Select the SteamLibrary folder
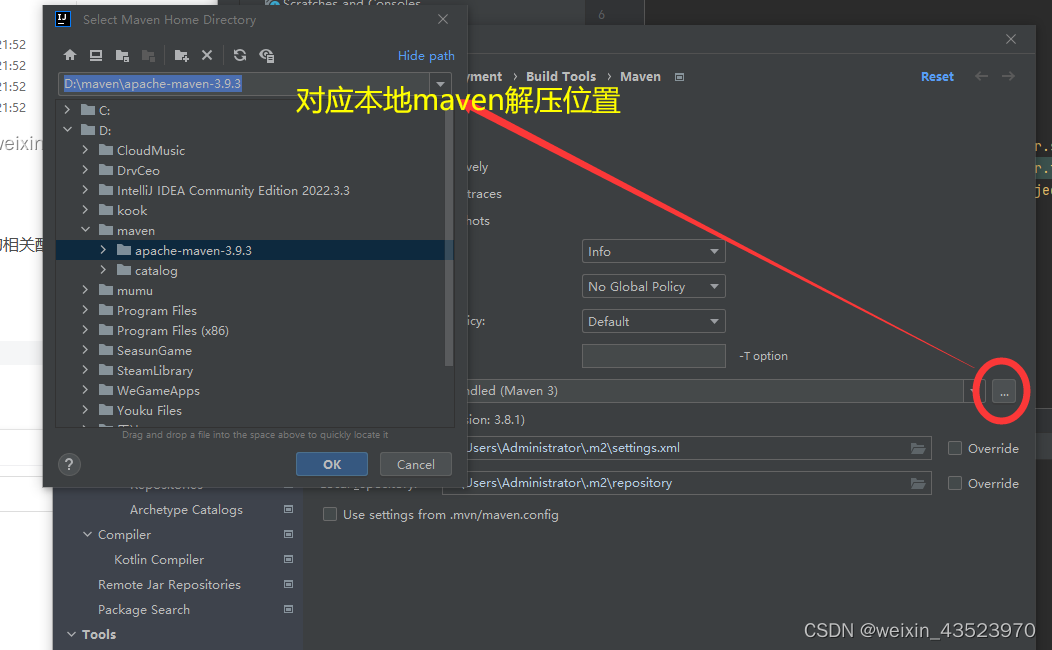This screenshot has height=650, width=1052. 155,371
